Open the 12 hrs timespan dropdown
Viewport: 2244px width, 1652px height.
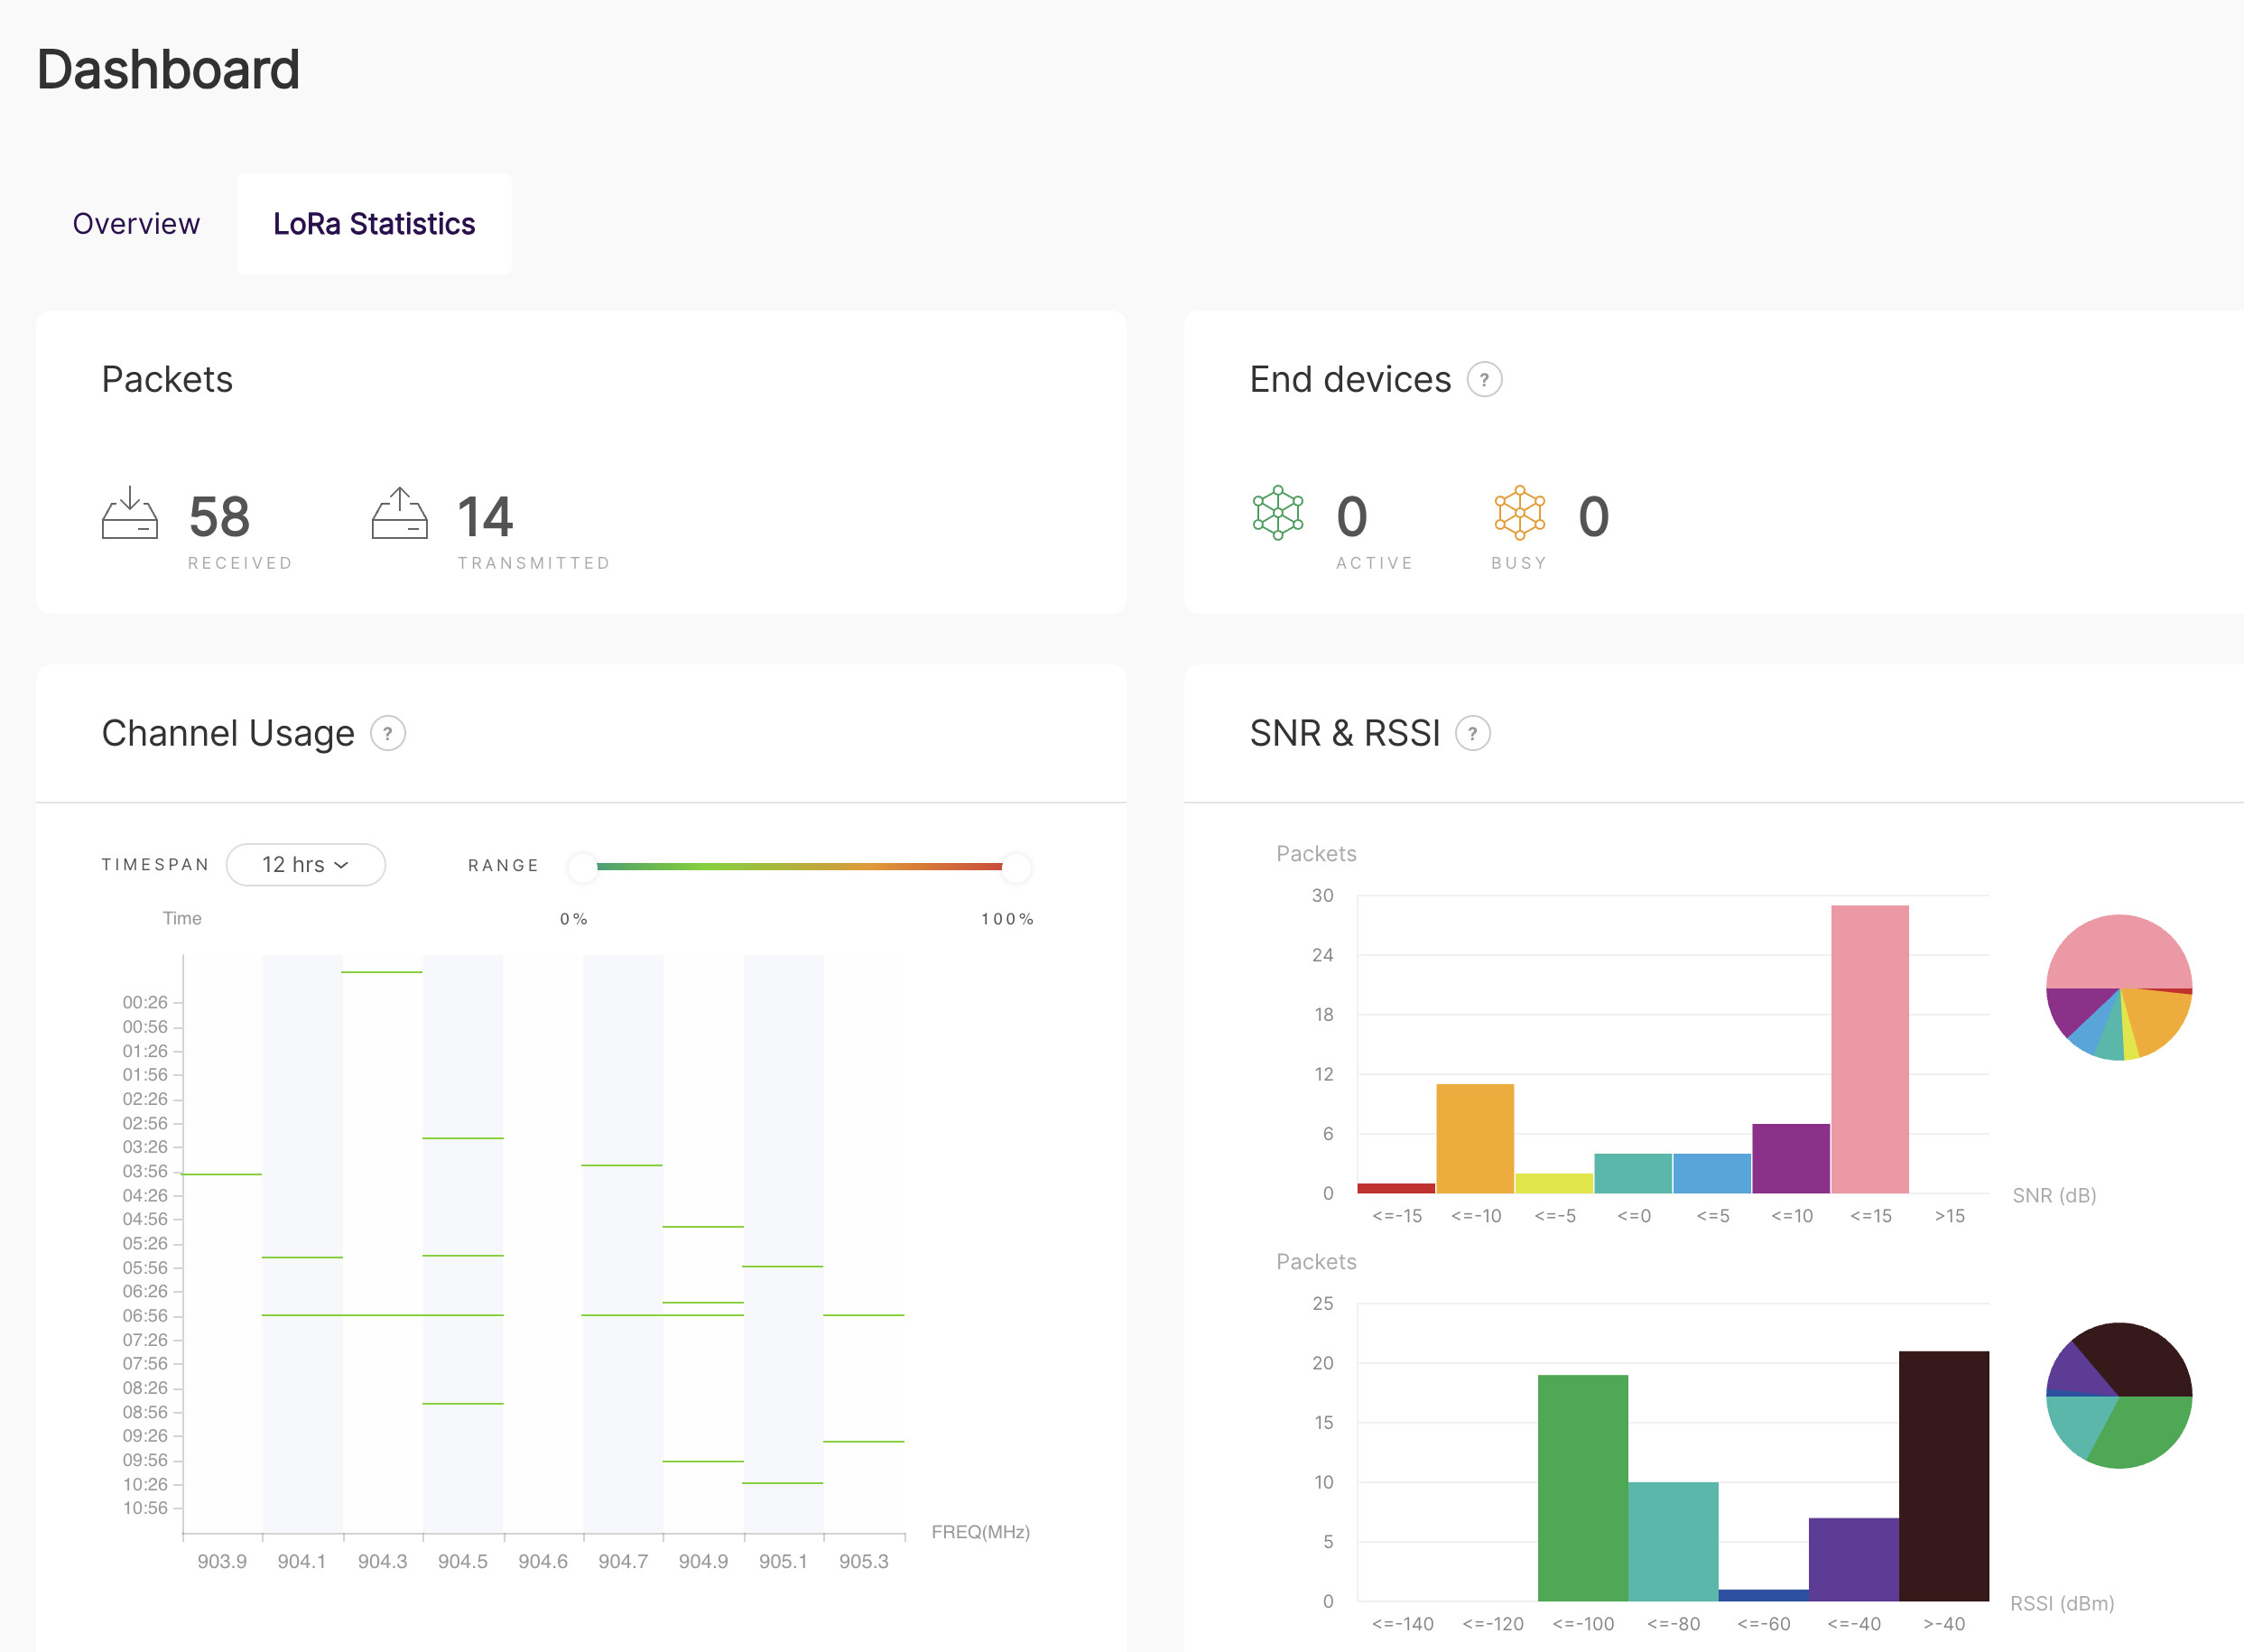[305, 865]
